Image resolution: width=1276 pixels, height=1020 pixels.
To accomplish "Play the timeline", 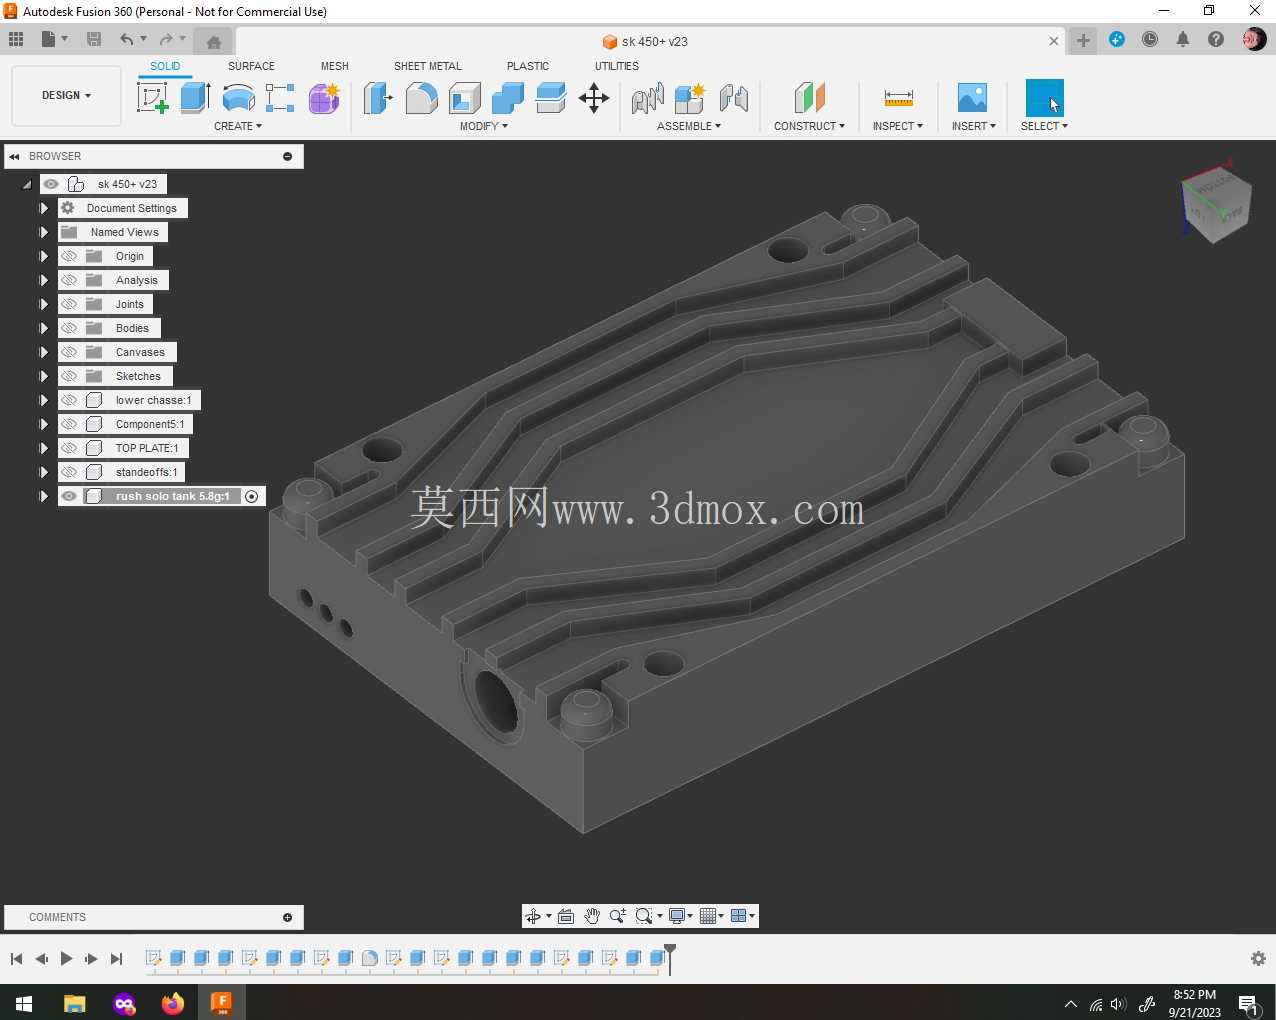I will click(x=66, y=958).
